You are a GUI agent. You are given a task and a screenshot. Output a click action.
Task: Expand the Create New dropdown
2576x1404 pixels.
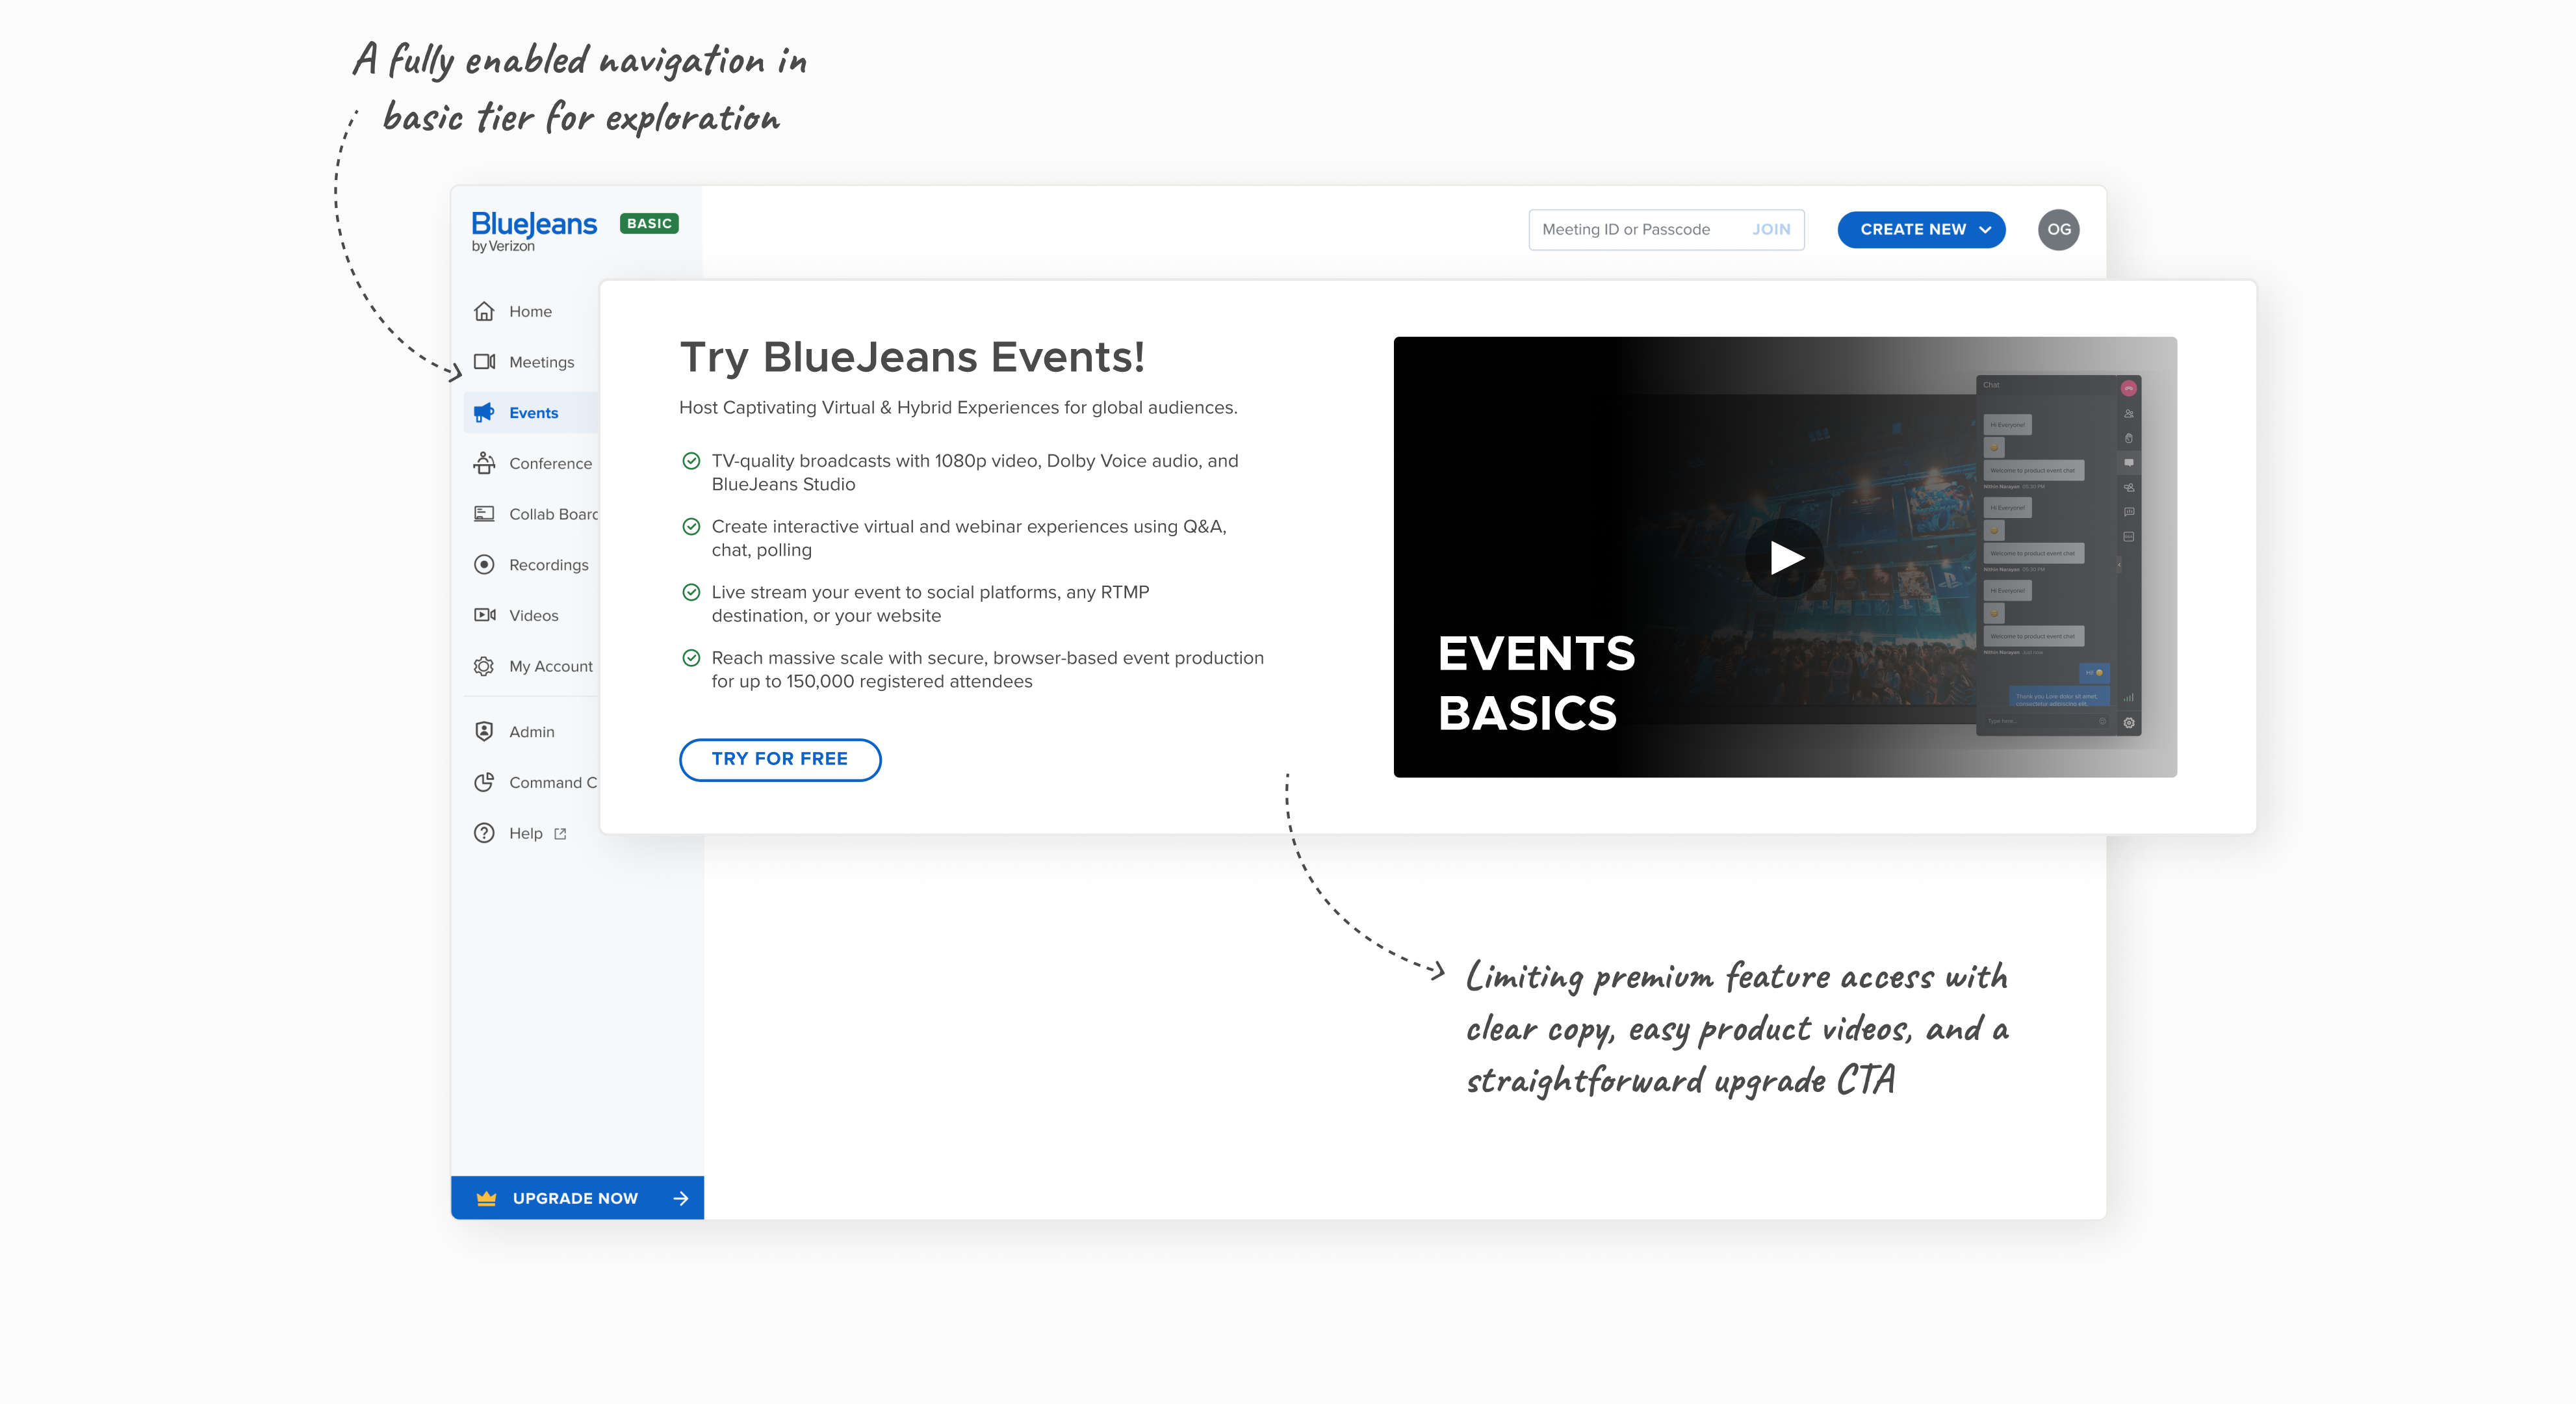1921,230
